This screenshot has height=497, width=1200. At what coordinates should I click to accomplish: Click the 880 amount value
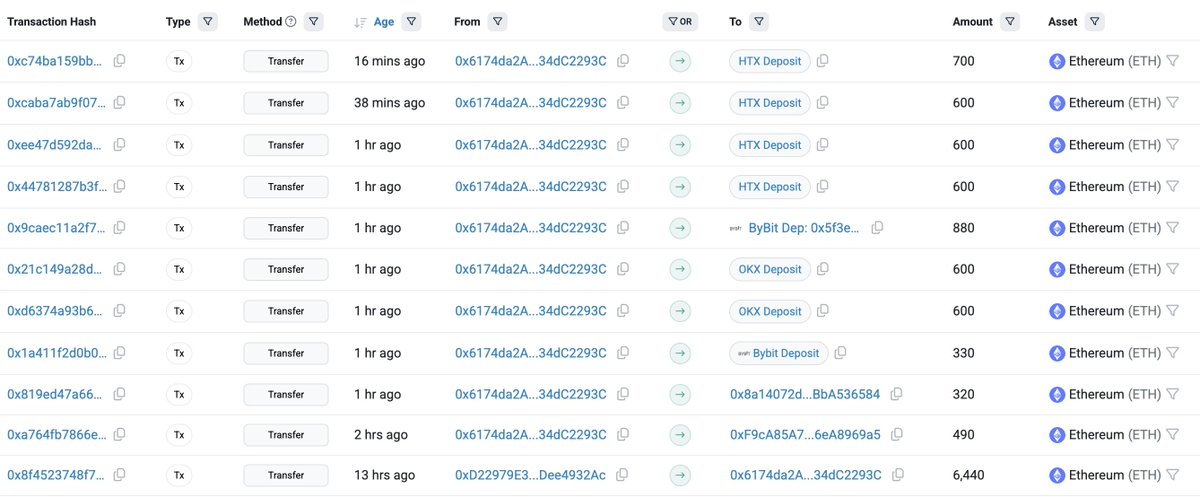[964, 228]
